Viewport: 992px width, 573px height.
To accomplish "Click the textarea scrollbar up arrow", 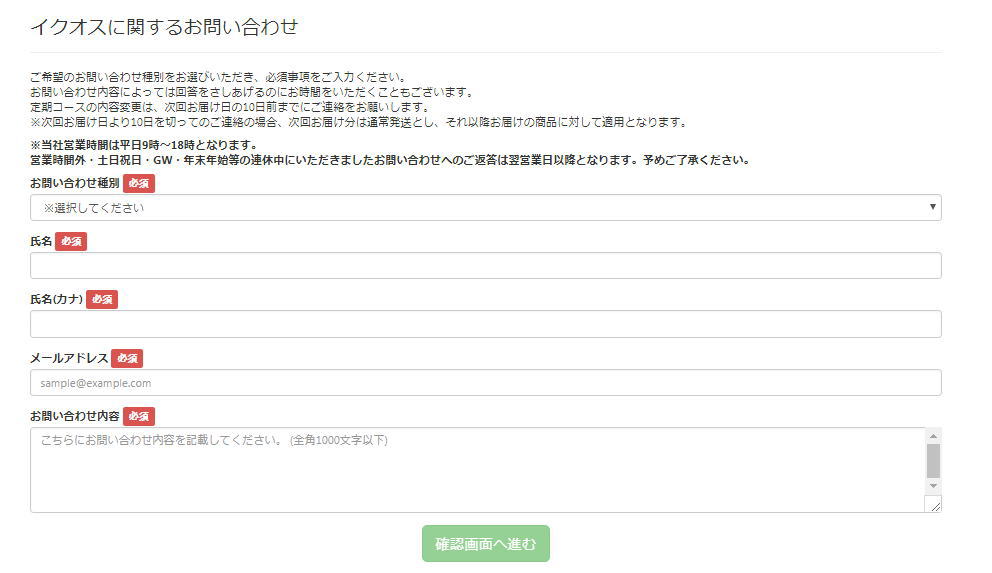I will 933,436.
